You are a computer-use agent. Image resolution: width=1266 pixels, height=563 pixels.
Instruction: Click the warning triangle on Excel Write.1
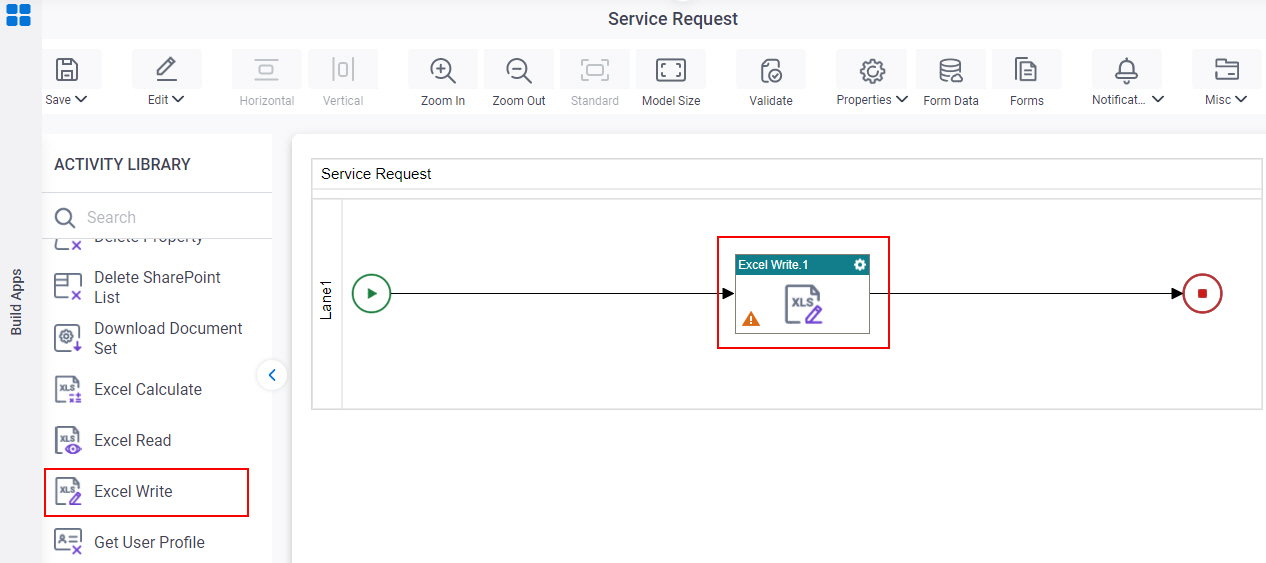coord(751,319)
